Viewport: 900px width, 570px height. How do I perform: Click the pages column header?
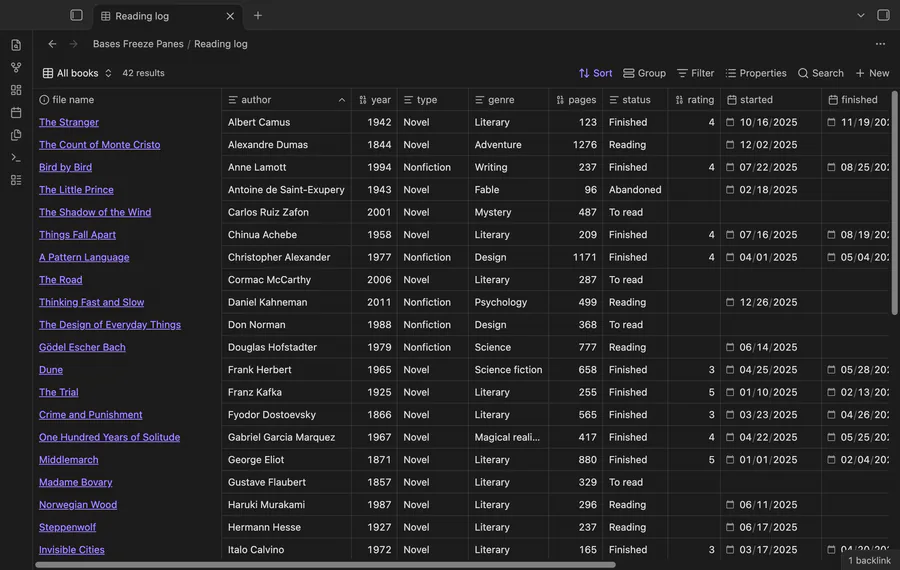576,100
